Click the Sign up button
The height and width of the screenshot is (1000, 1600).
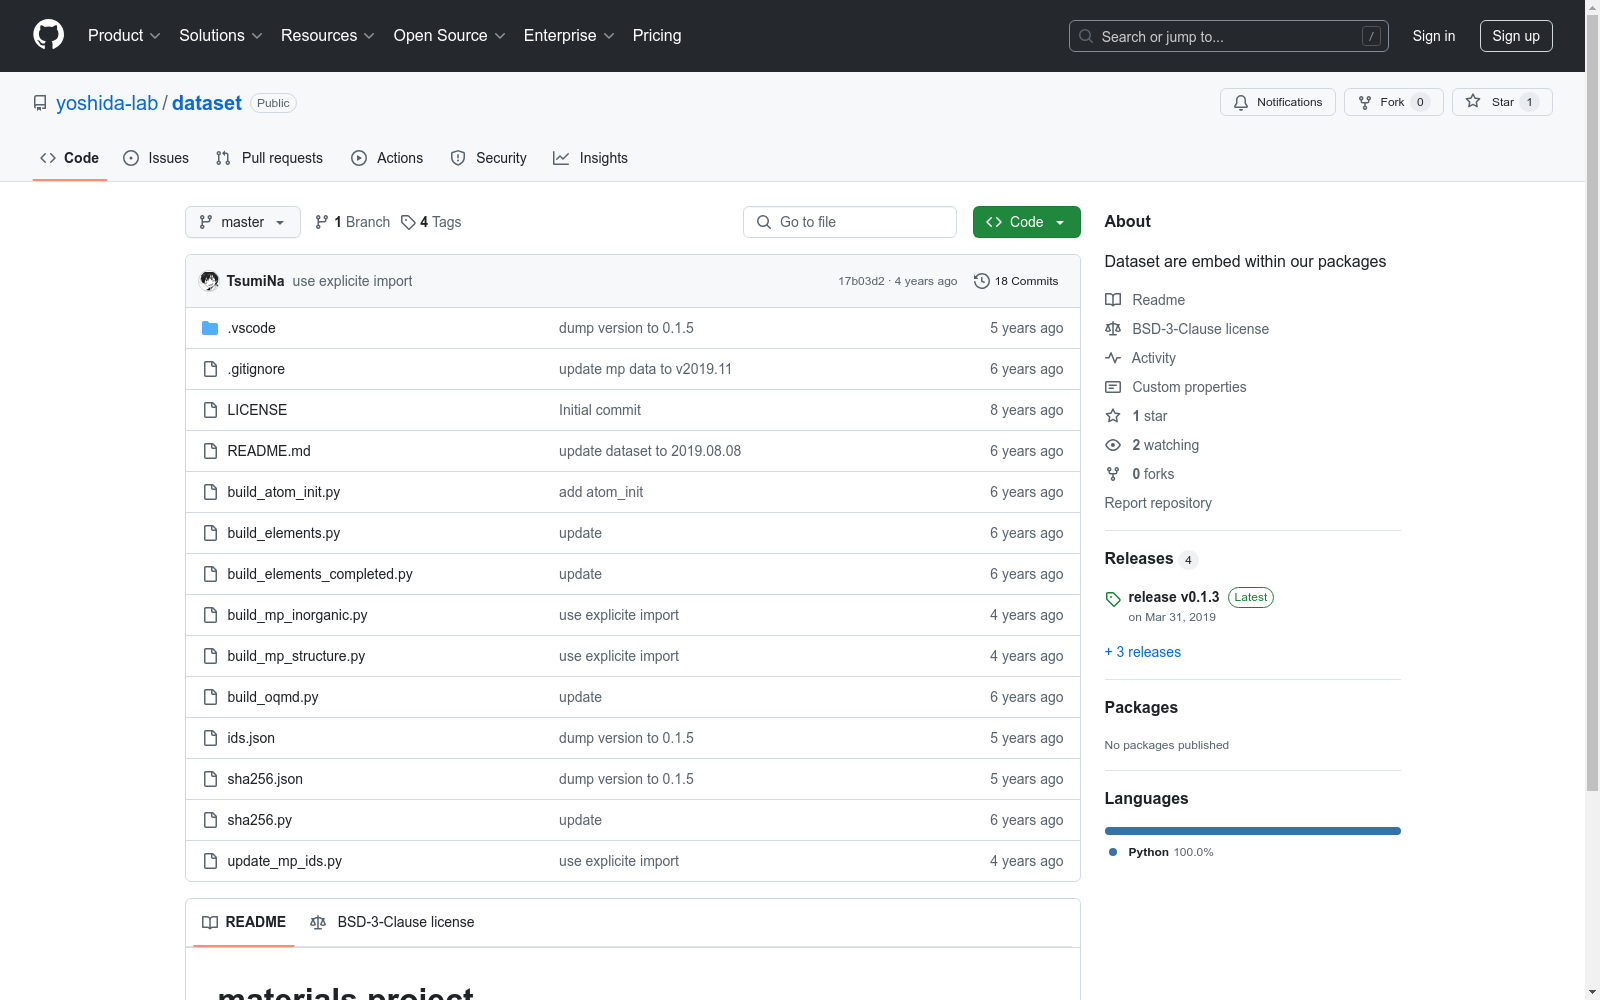[x=1516, y=36]
